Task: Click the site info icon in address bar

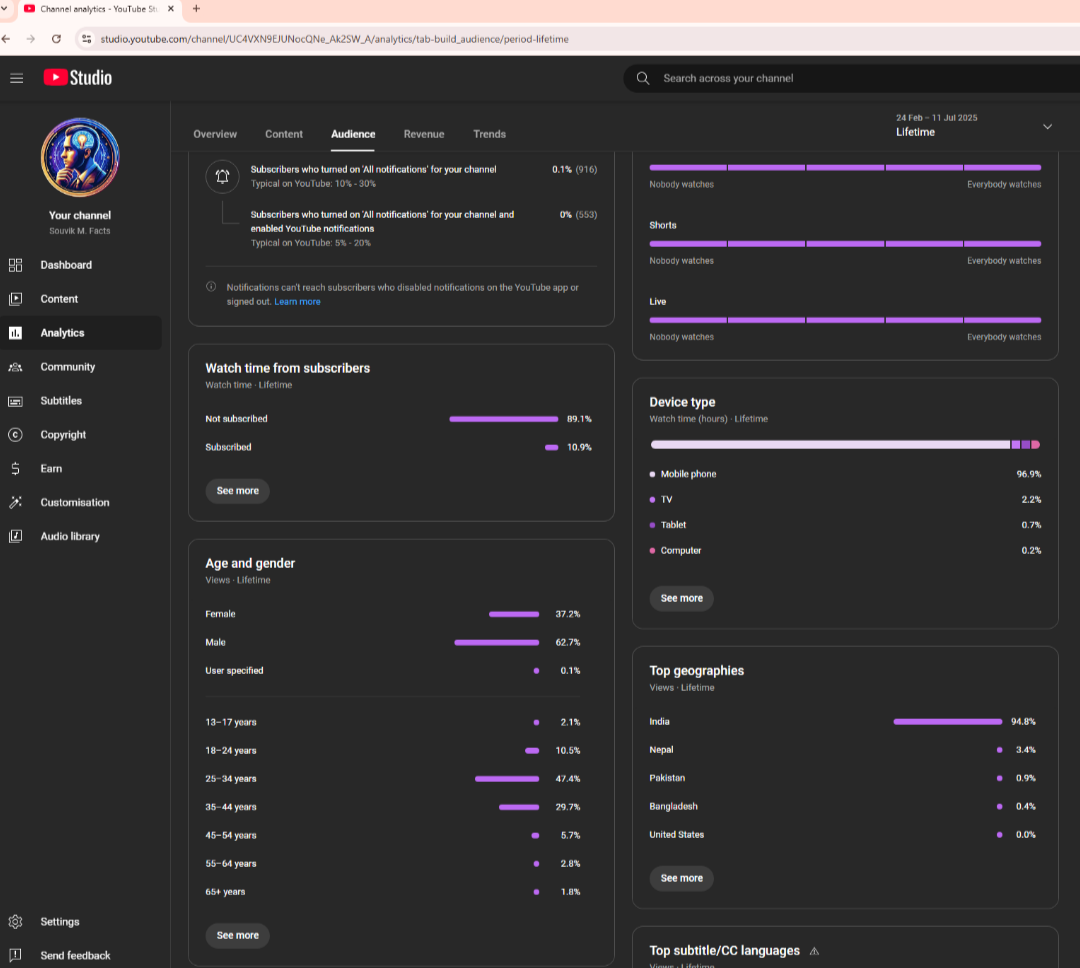Action: click(x=87, y=39)
